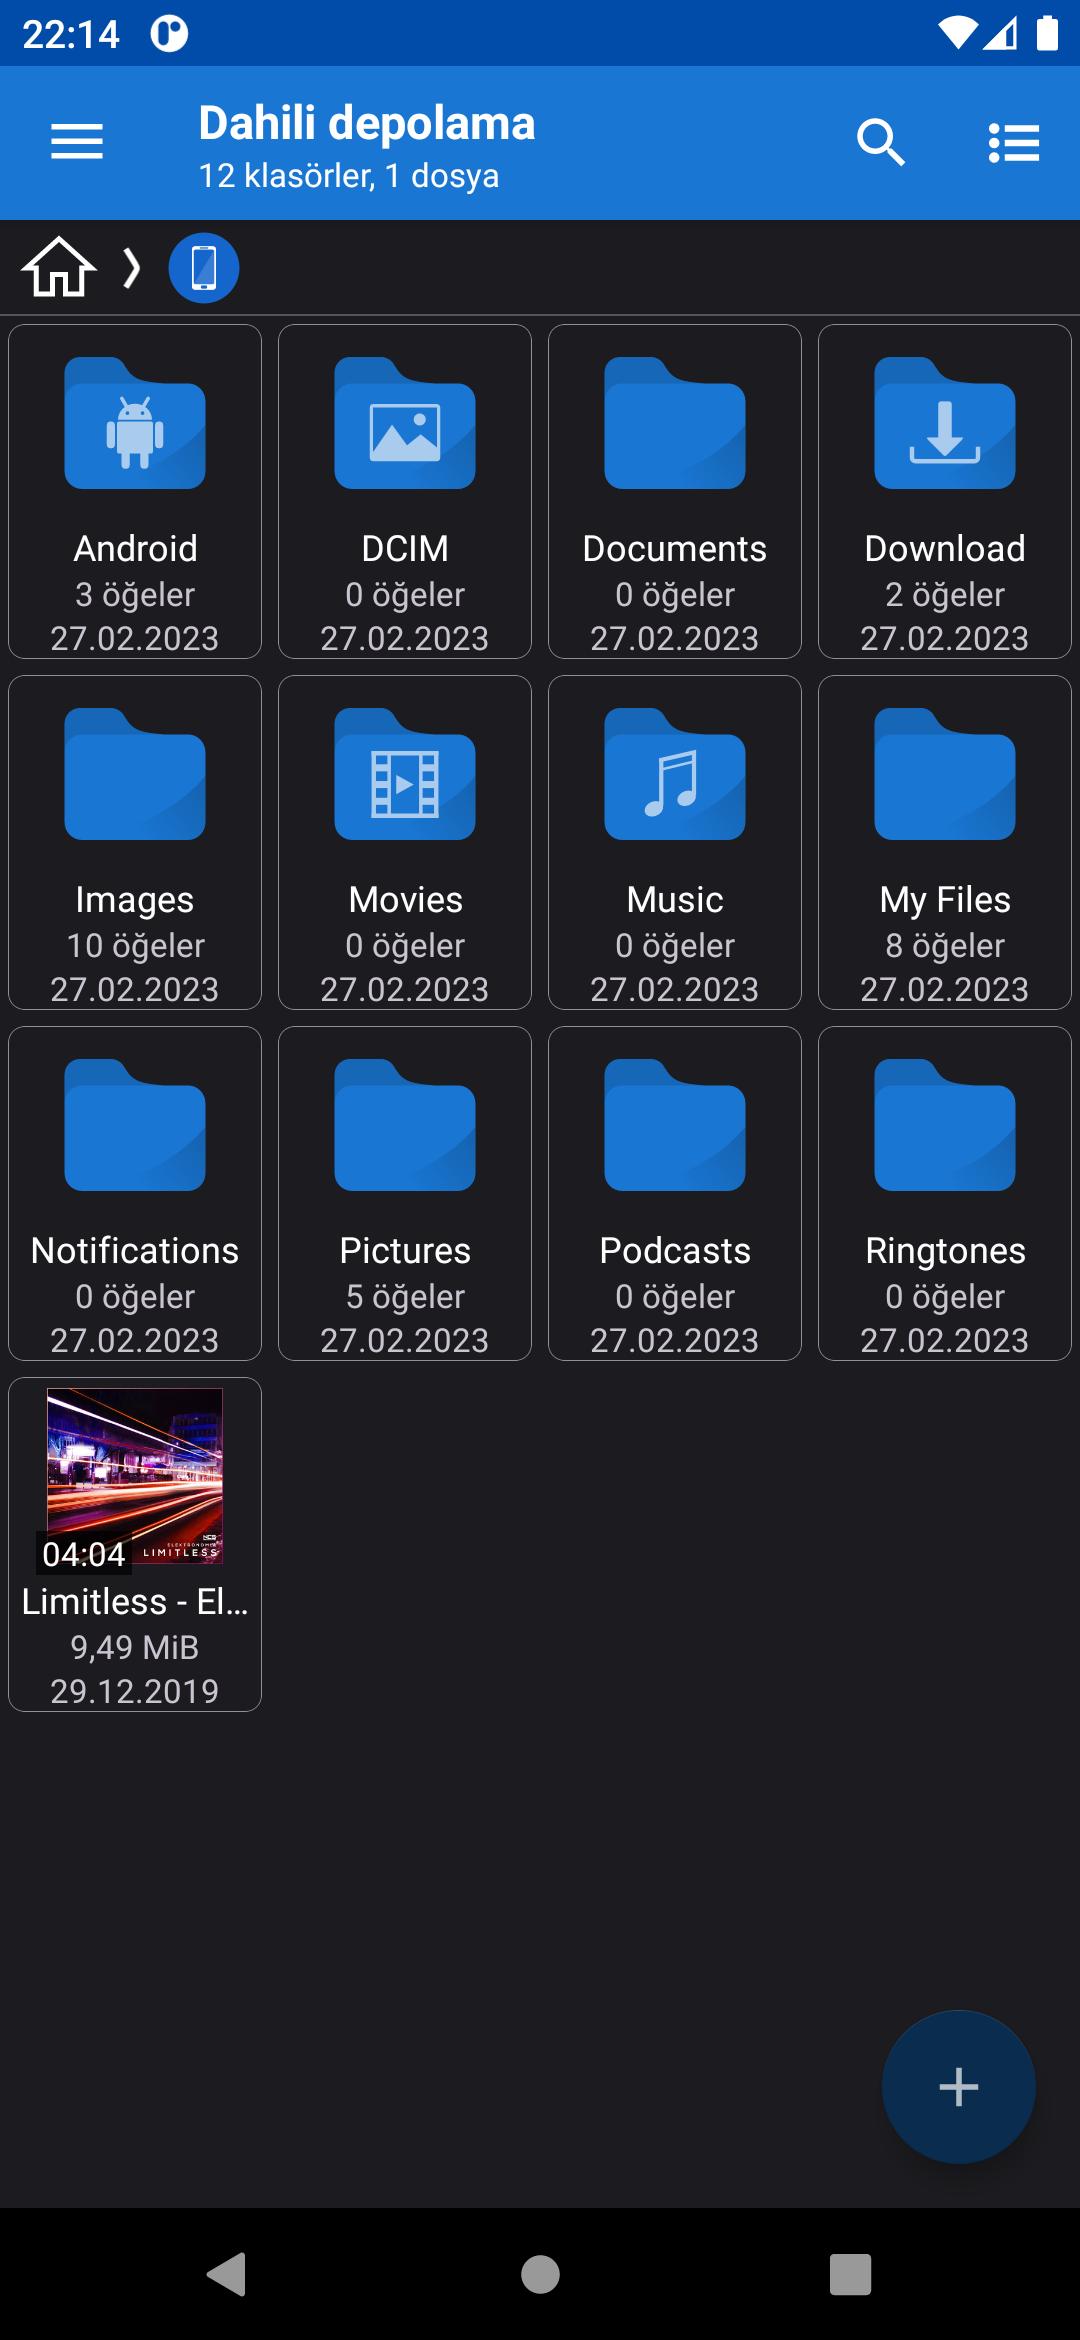Tap '10 öğeler' under Images
This screenshot has height=2340, width=1080.
pyautogui.click(x=135, y=946)
